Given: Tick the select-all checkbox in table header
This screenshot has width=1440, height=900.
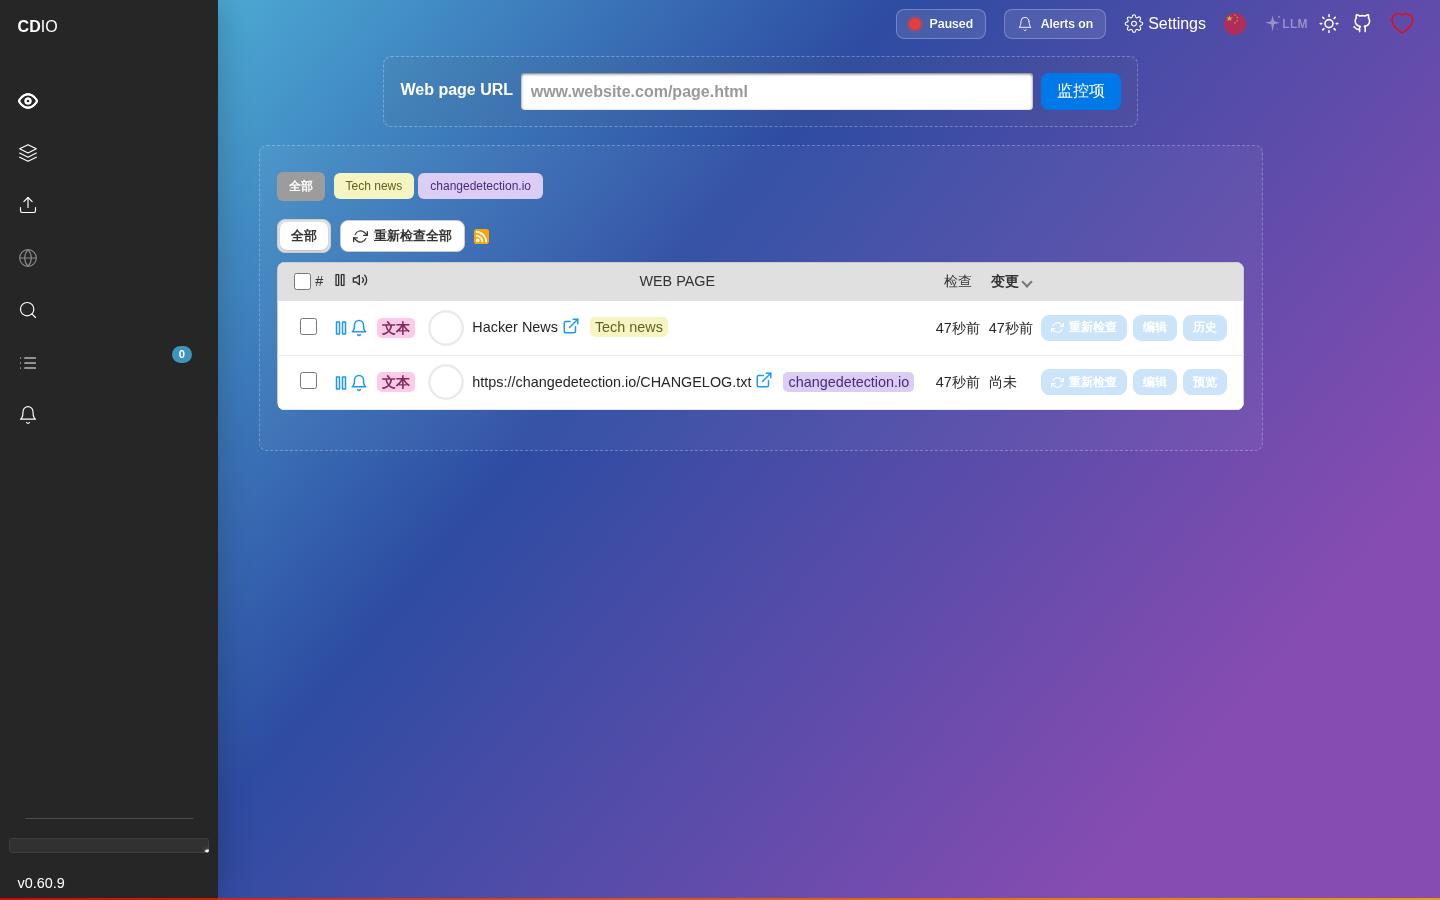Looking at the screenshot, I should coord(302,281).
